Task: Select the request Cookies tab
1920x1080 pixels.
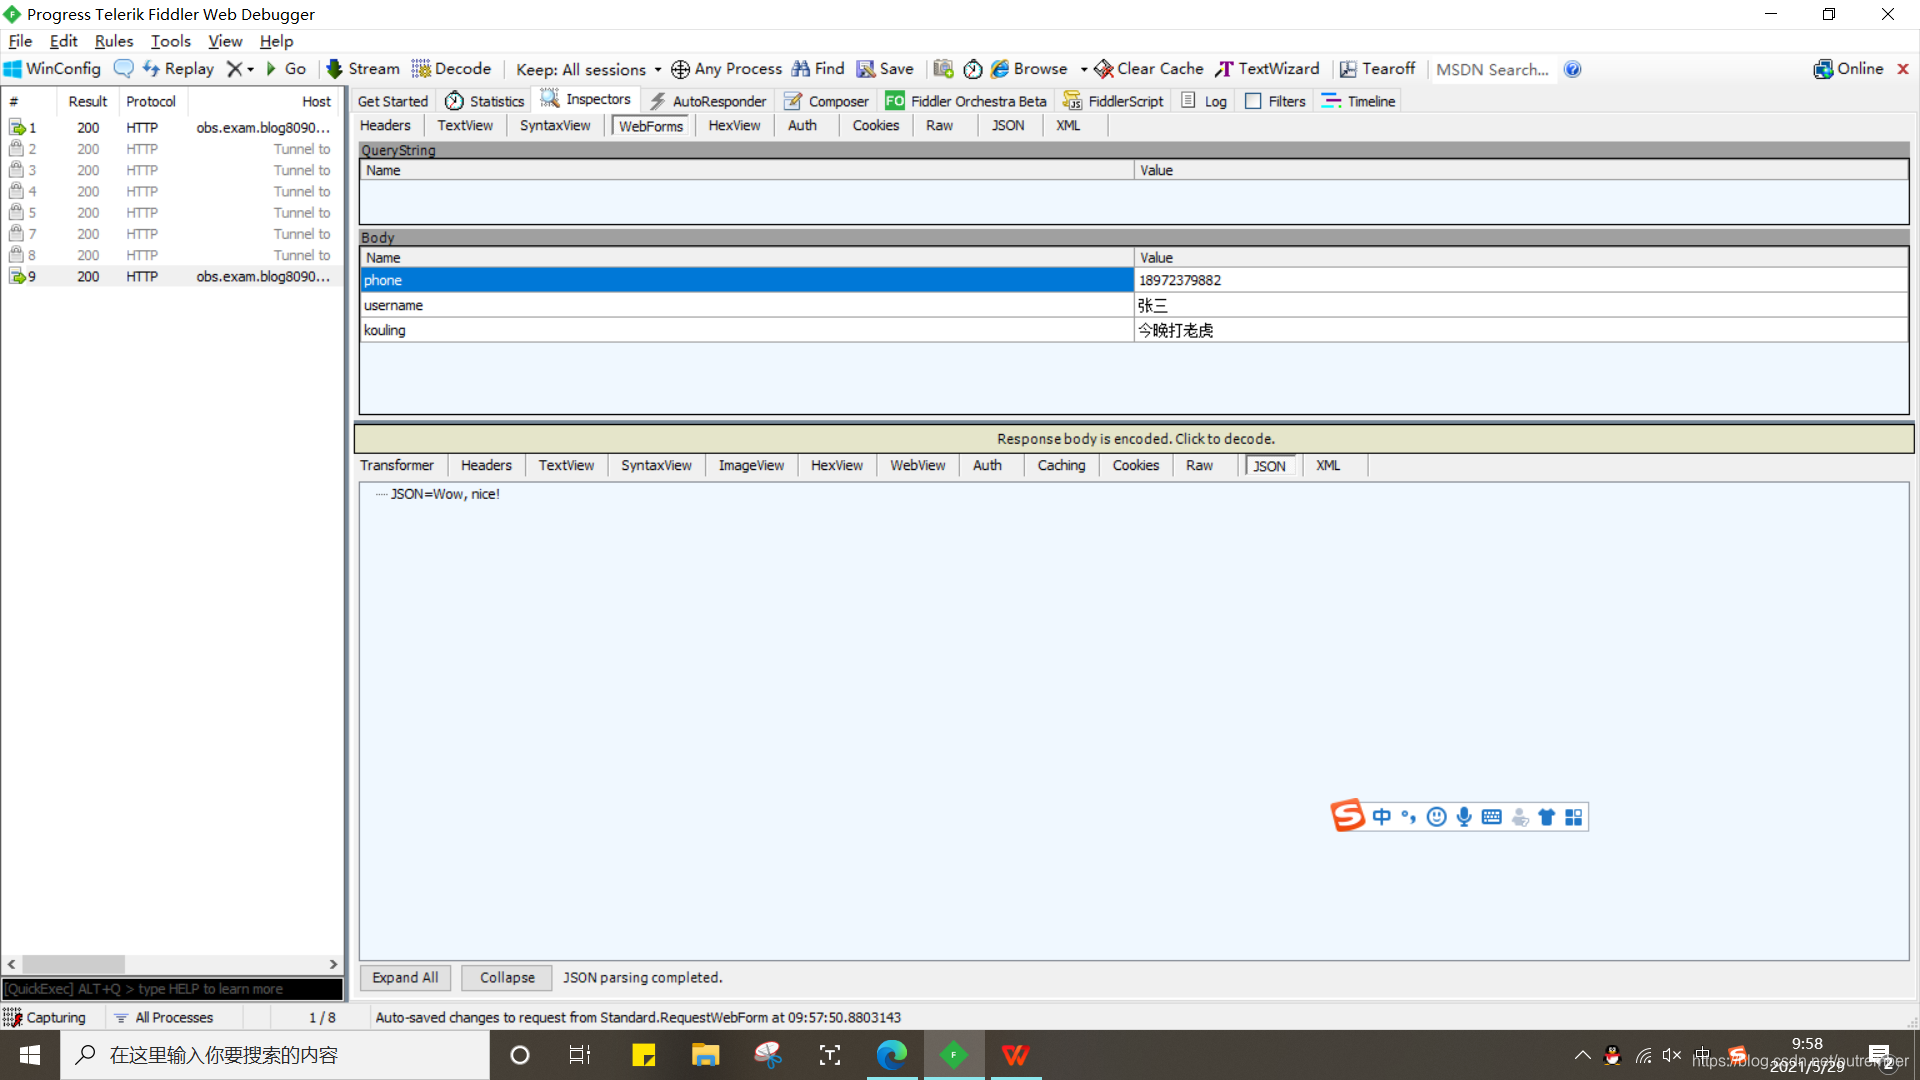Action: 875,125
